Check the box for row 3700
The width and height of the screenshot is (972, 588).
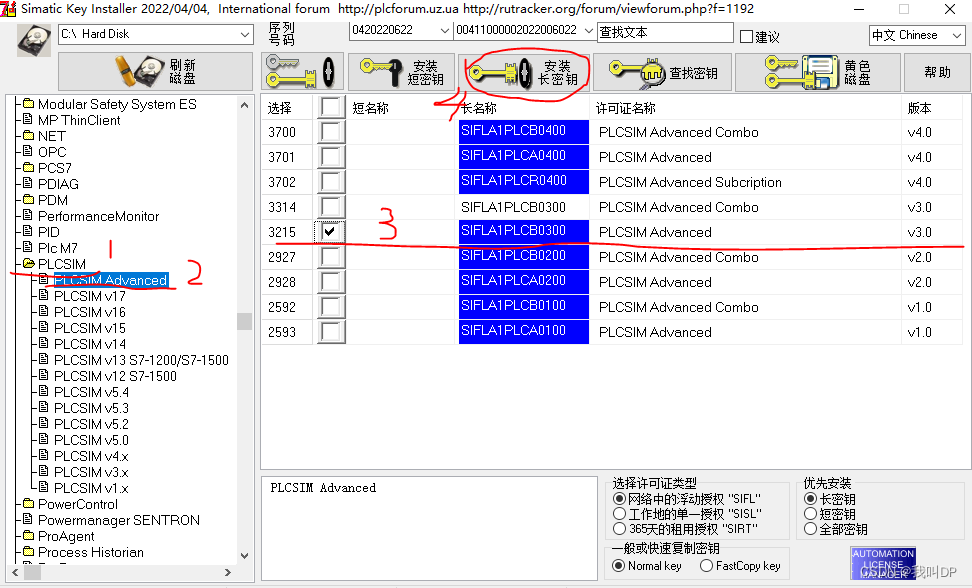(330, 132)
